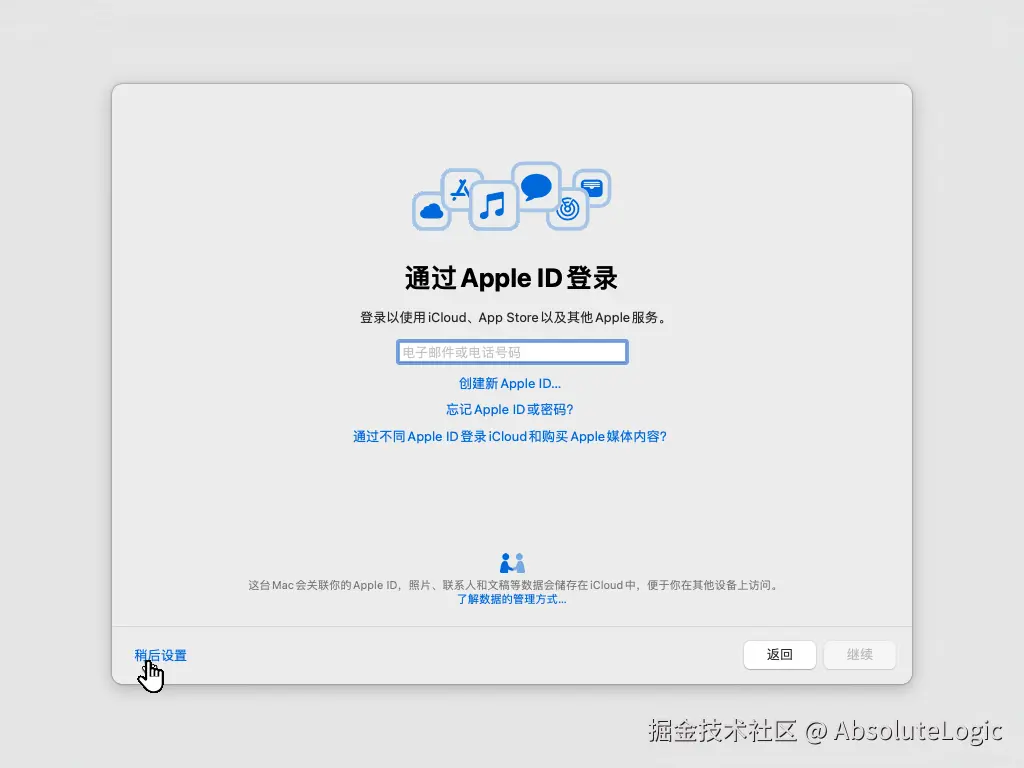The width and height of the screenshot is (1024, 768).
Task: Click the 通过不同 Apple ID 登录 iCloud link
Action: pos(509,436)
